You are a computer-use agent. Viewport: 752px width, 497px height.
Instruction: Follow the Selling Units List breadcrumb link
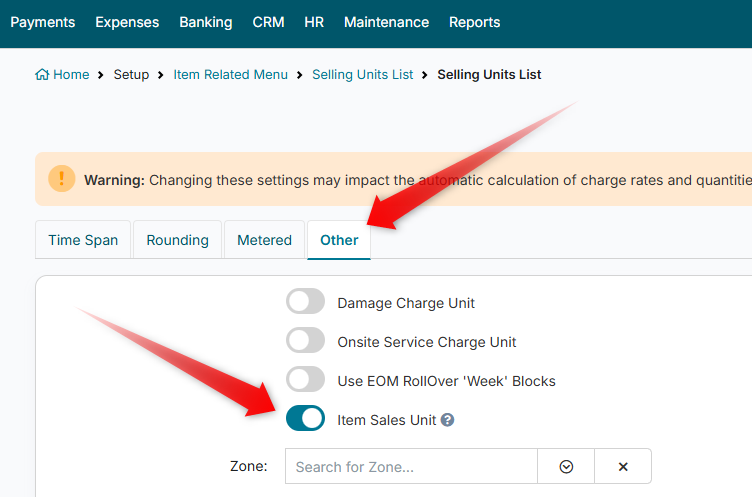(x=362, y=75)
